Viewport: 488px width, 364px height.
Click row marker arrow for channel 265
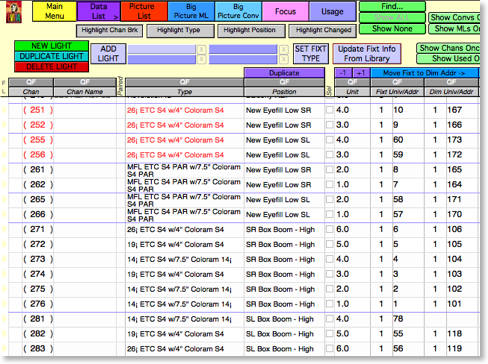(4, 199)
